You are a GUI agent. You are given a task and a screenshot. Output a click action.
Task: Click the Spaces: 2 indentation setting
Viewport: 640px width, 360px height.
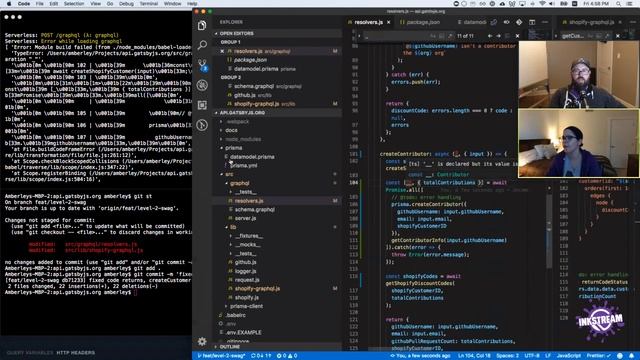click(507, 356)
